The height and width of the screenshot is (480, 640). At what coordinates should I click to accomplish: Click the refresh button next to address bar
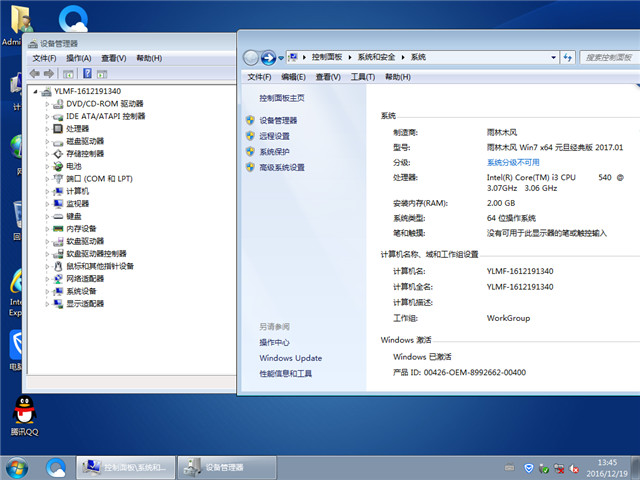click(568, 58)
